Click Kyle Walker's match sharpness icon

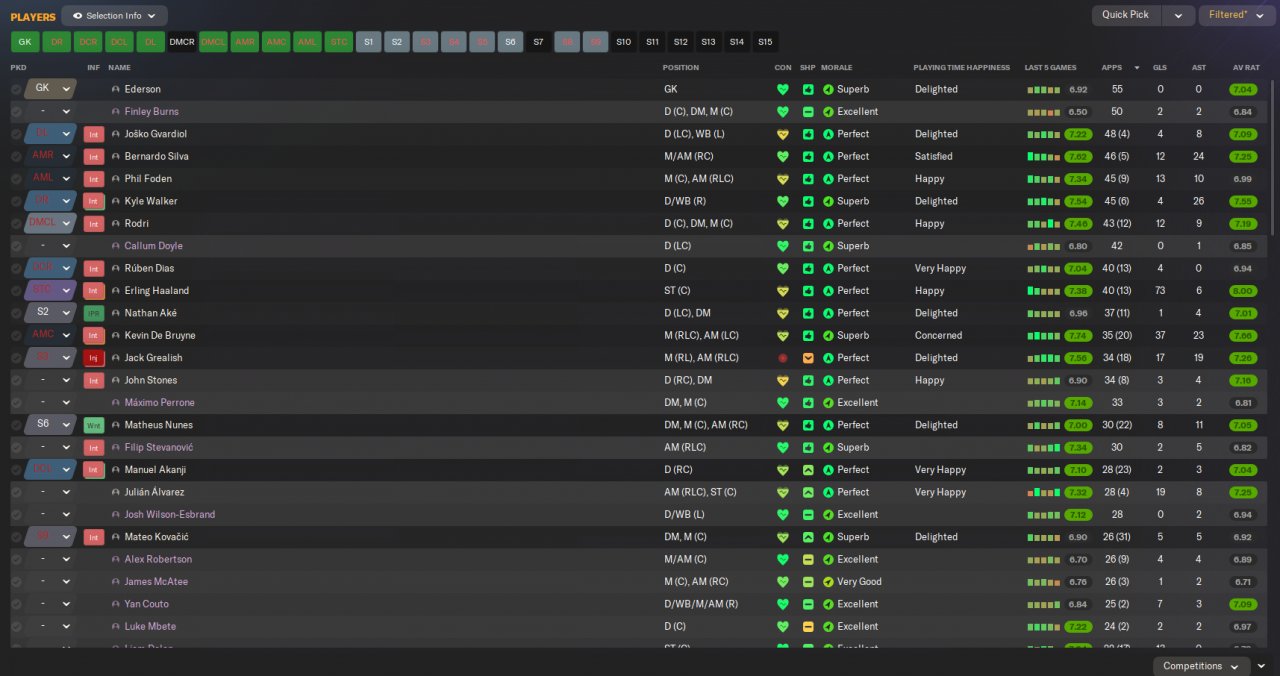808,201
